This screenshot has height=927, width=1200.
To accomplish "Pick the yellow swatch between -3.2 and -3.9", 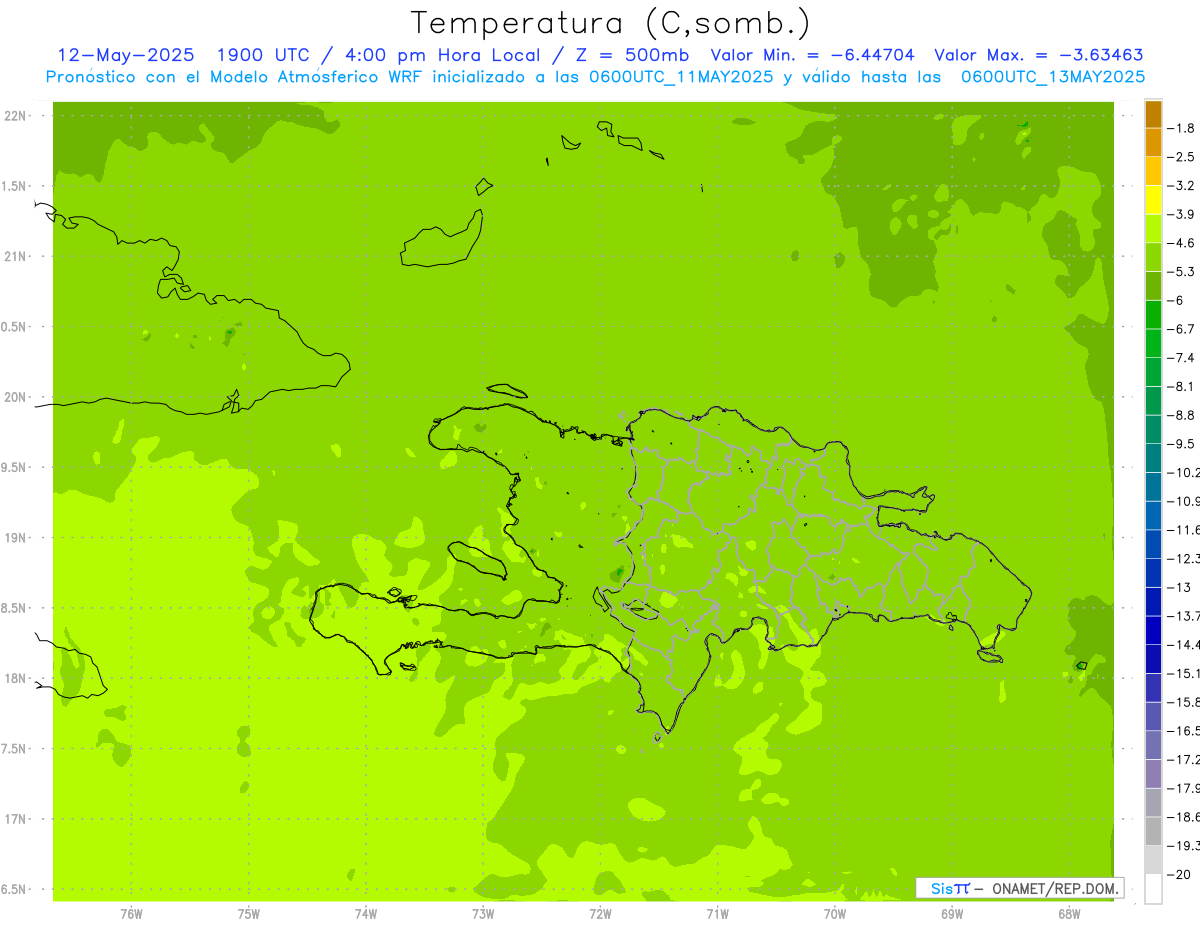I will [1153, 200].
